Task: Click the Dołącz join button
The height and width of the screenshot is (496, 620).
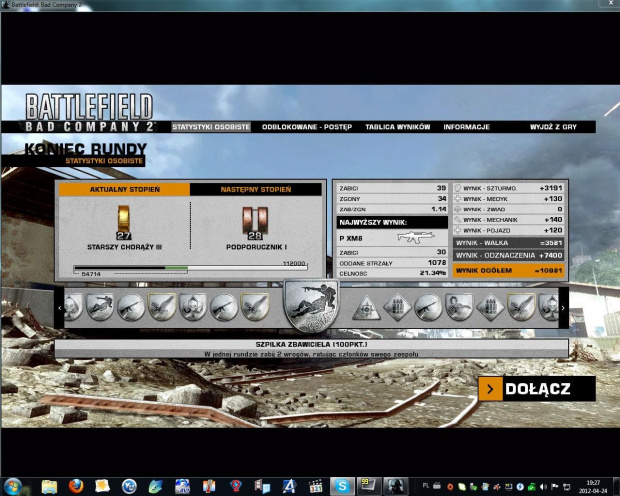Action: click(x=537, y=389)
